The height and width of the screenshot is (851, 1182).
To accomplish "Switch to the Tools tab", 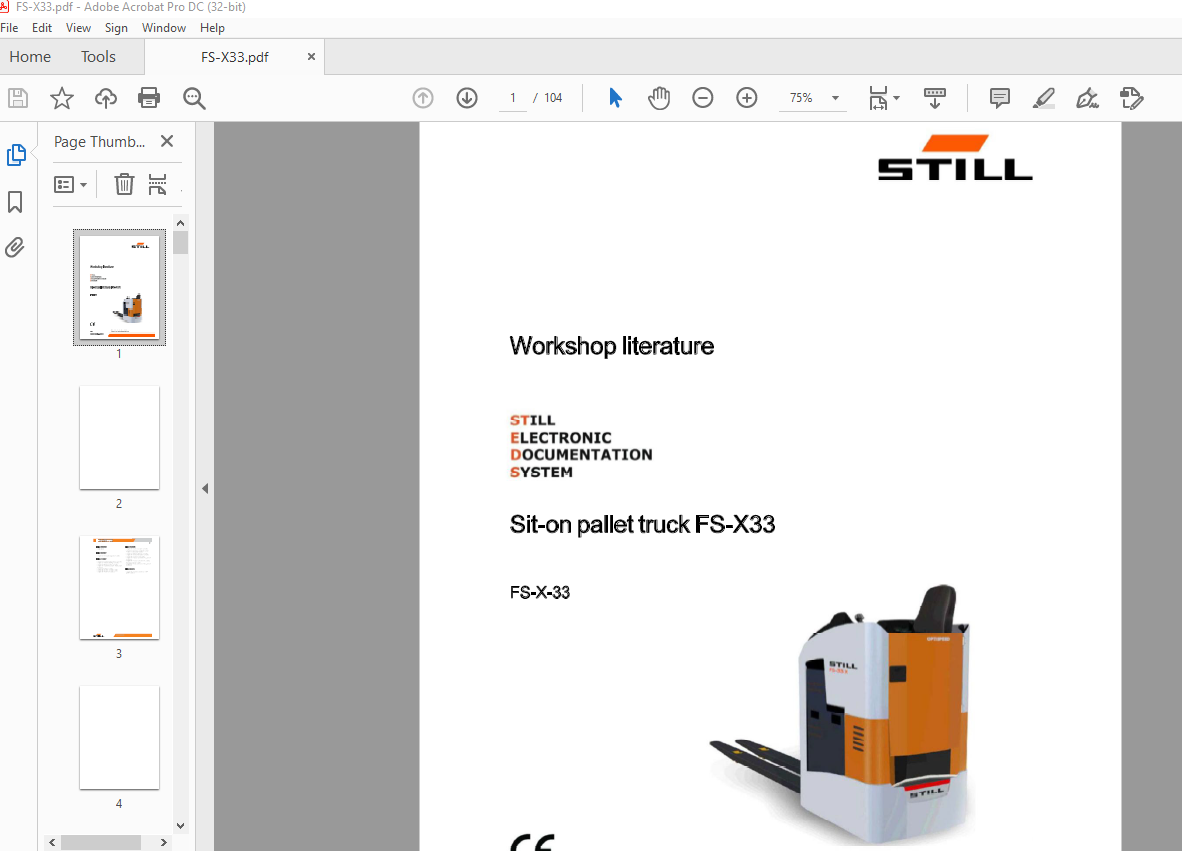I will (98, 57).
